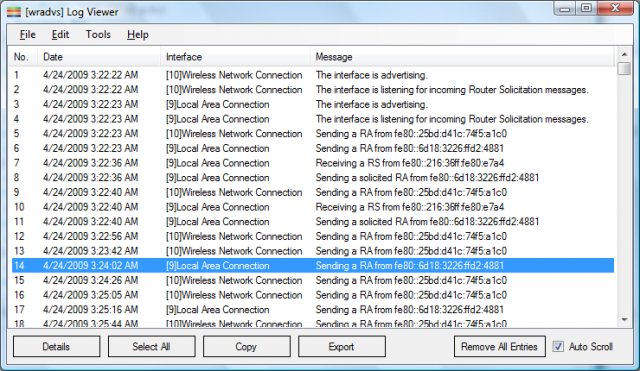Click '[9]Local Area Connection' in row 7
The image size is (640, 371).
218,163
